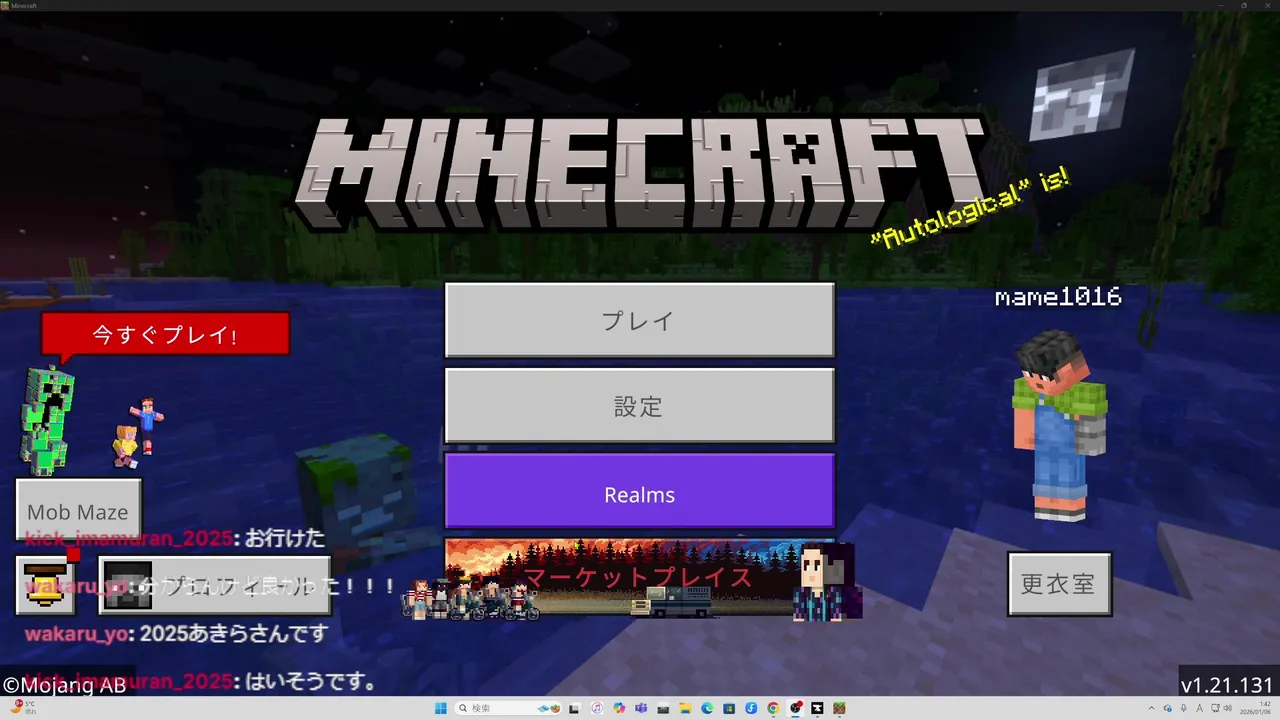Open the clock showing 1:42
1280x720 pixels.
pos(1255,708)
